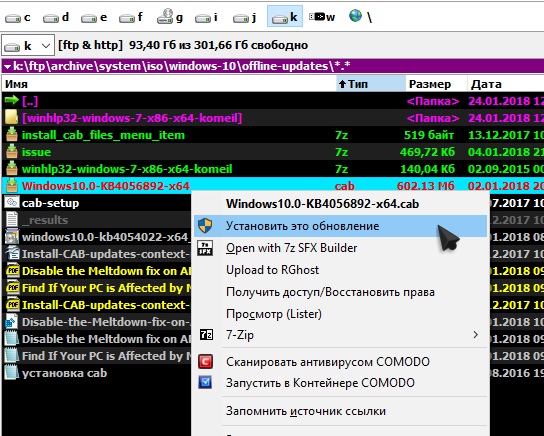Image resolution: width=544 pixels, height=436 pixels.
Task: Select установка cab notepad file icon
Action: tap(11, 373)
